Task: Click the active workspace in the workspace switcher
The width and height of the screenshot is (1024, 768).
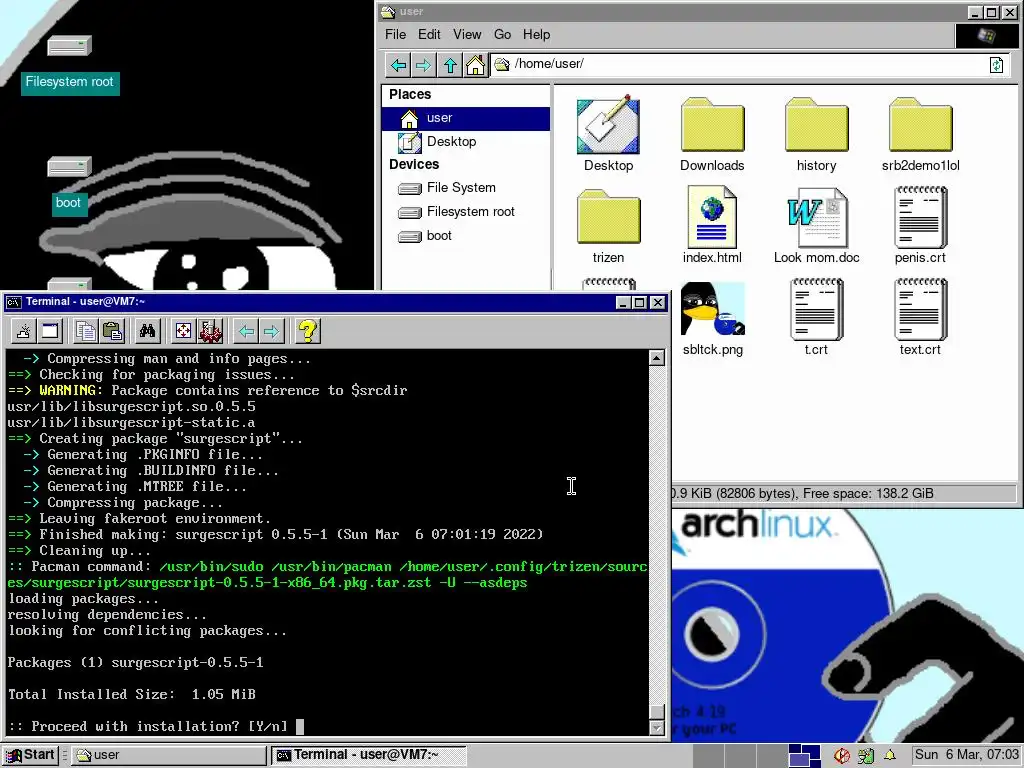Action: click(805, 756)
